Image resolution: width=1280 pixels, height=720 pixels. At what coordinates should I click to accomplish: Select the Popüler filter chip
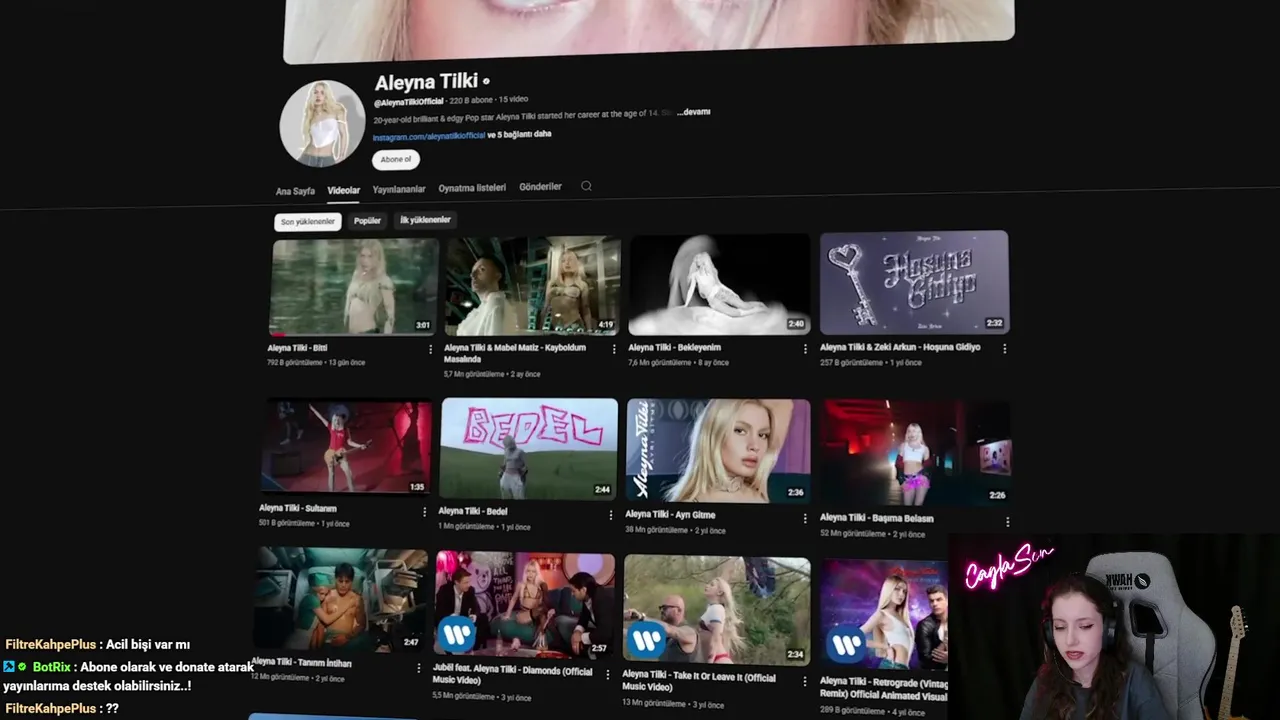coord(367,221)
